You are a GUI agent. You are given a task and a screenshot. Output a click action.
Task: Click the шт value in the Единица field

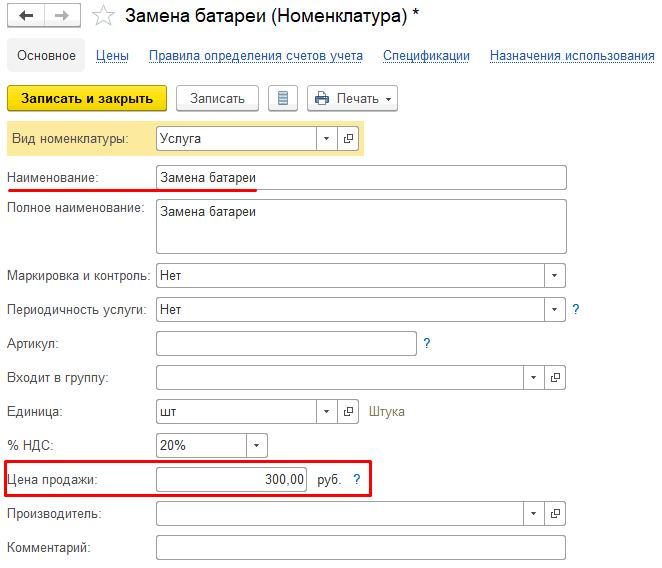(168, 412)
